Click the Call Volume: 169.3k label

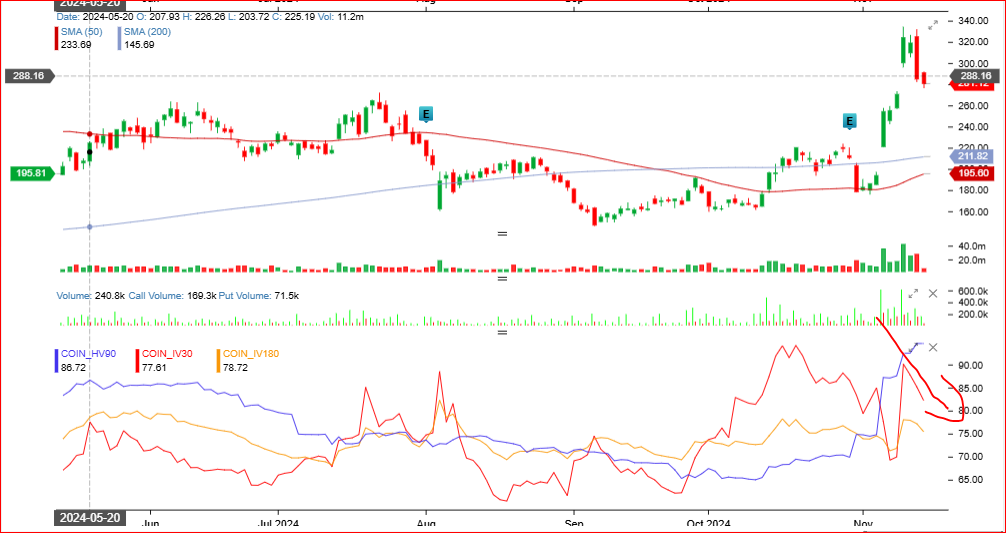172,296
